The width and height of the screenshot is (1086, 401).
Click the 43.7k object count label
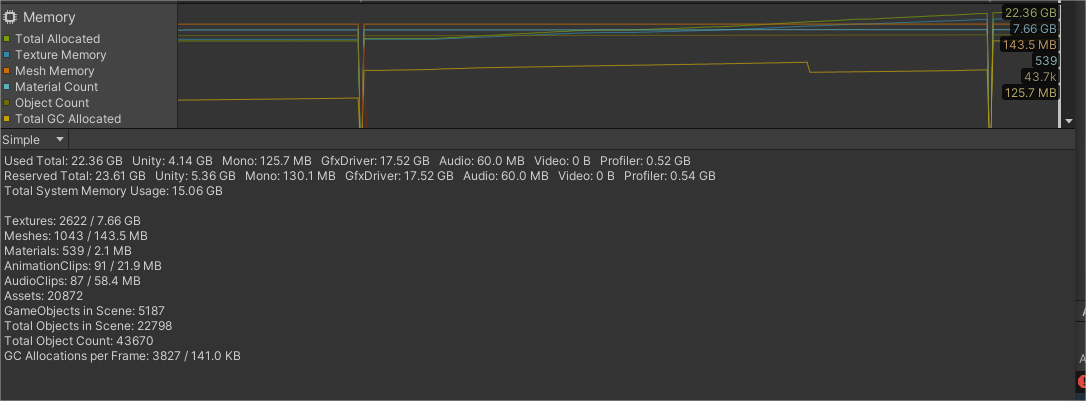(x=1039, y=77)
